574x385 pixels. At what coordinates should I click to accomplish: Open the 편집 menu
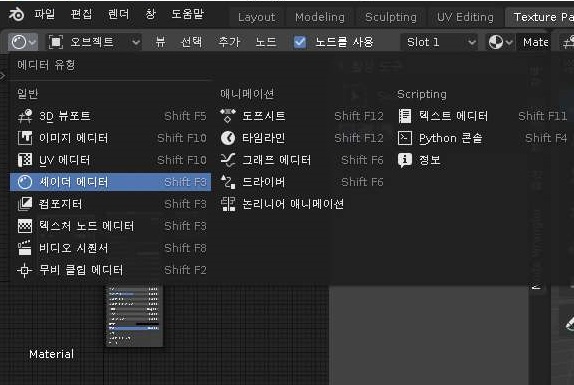[81, 14]
